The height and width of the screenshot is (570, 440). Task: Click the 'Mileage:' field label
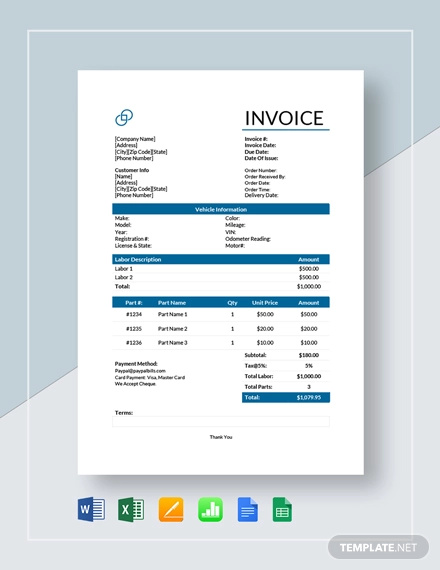235,225
